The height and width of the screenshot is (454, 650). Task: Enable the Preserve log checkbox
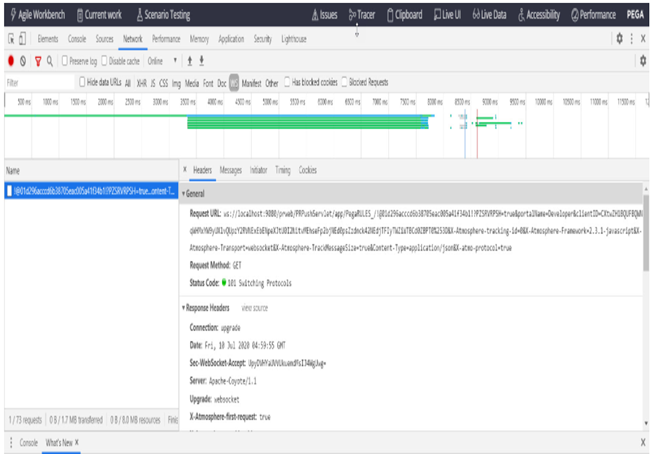click(66, 61)
